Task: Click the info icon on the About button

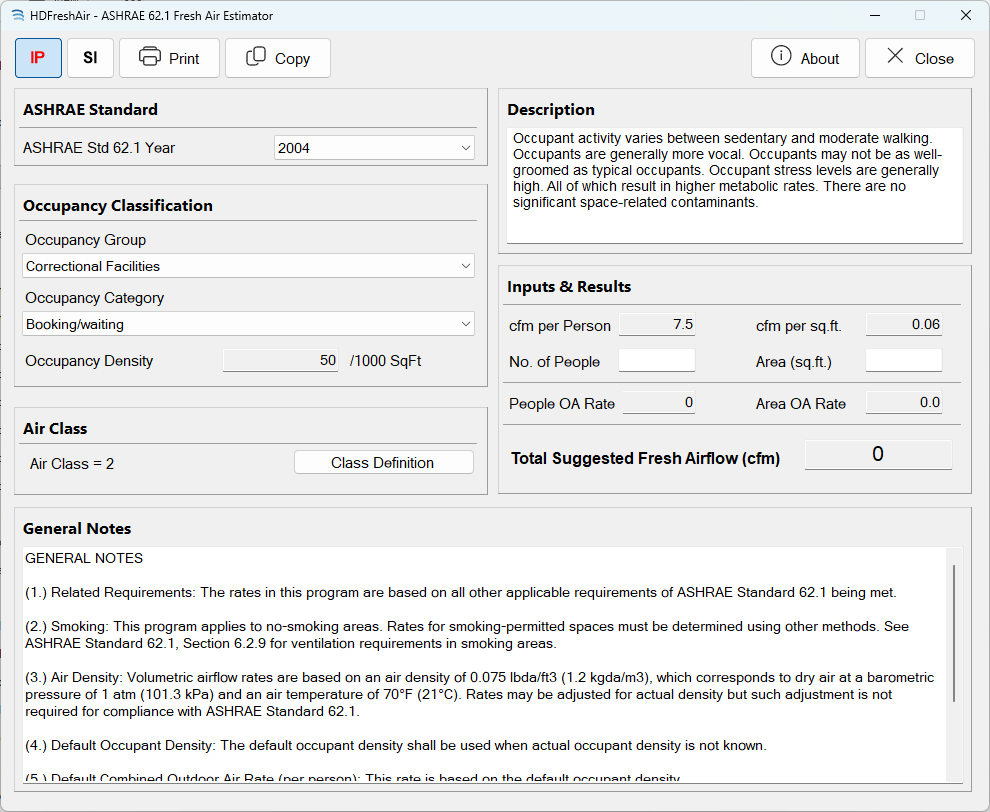Action: tap(781, 56)
